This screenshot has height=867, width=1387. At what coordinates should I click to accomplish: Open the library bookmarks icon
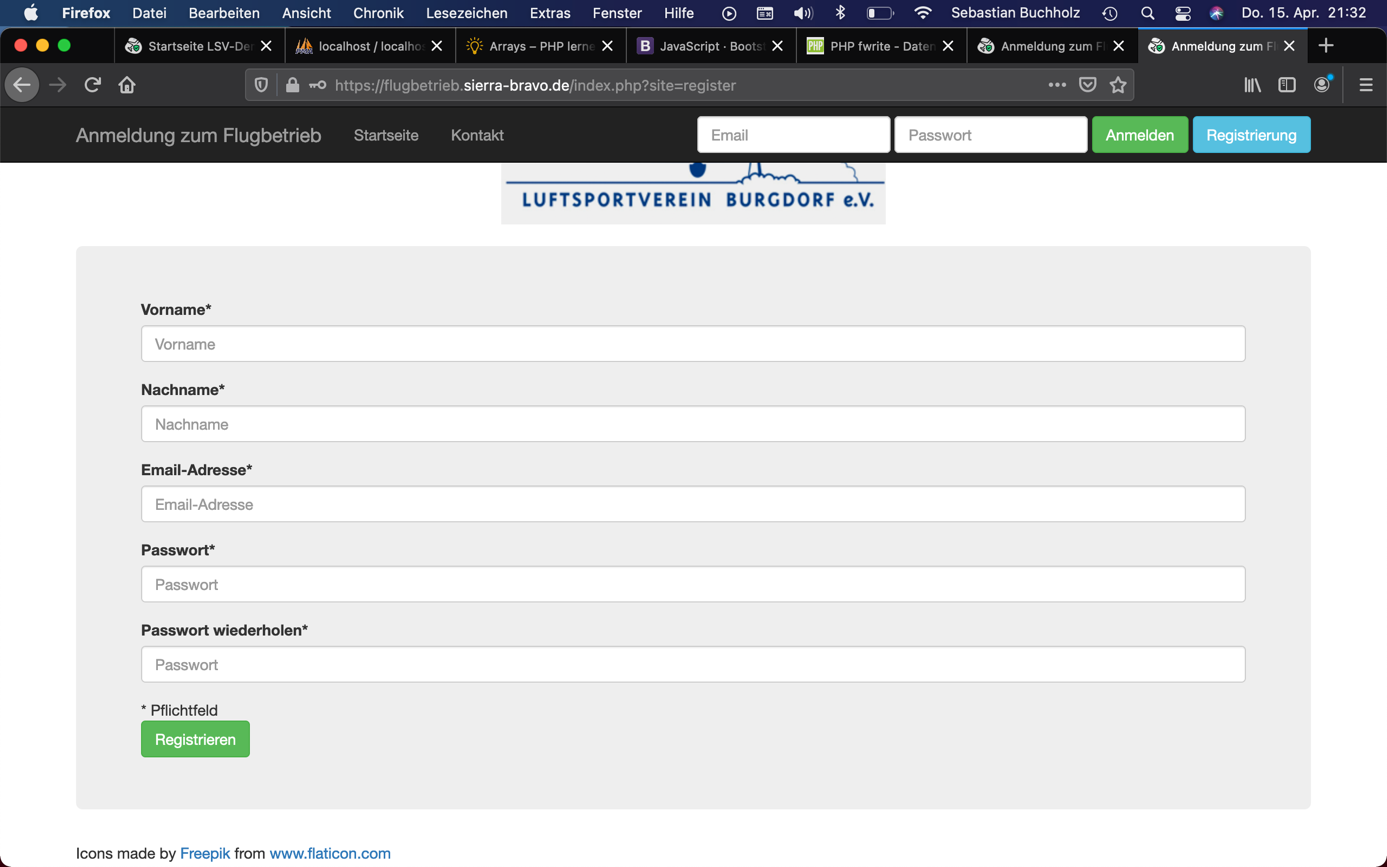click(x=1252, y=85)
